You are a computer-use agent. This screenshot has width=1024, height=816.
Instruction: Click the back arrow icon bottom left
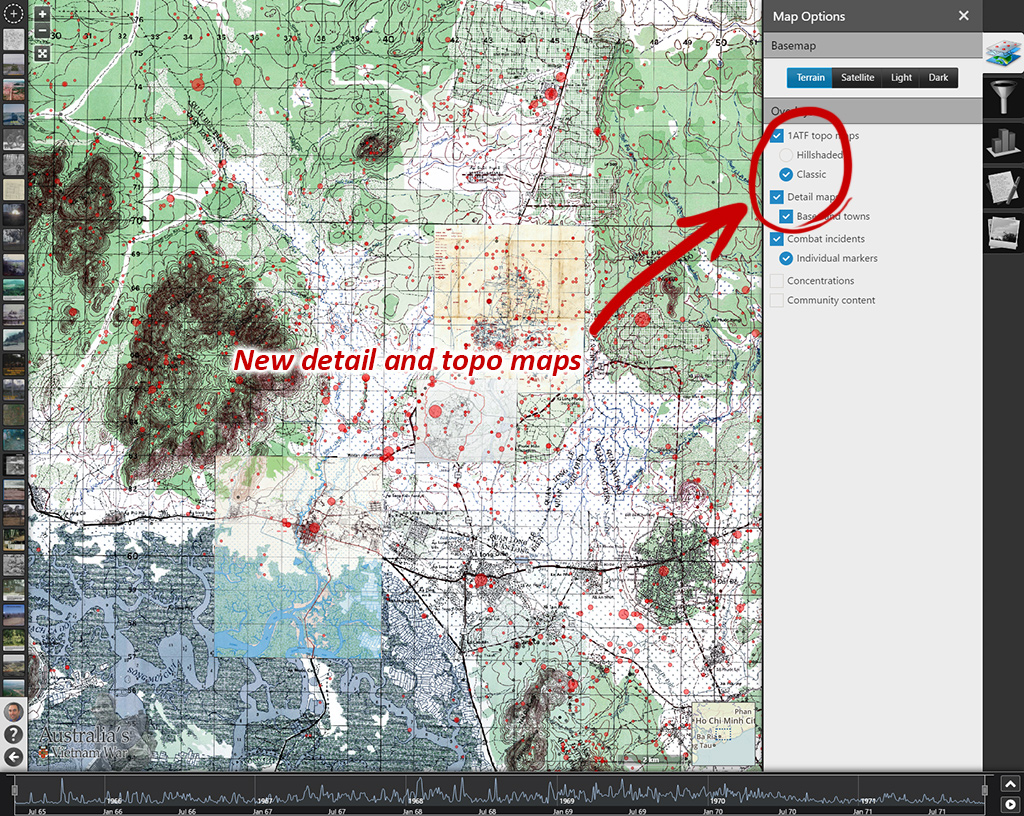[14, 756]
